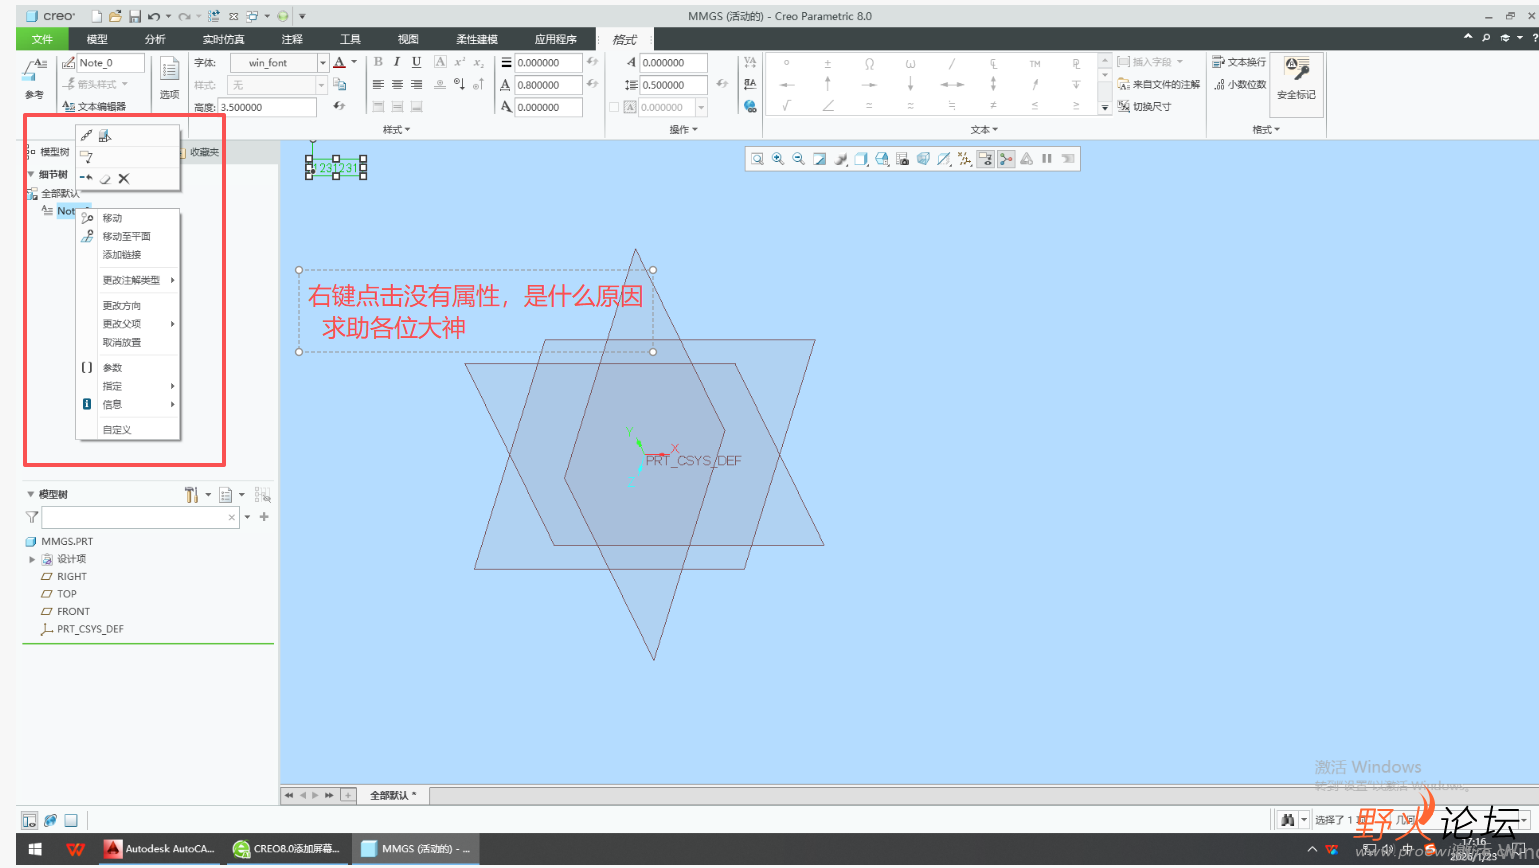Expand the 格式 group dropdown
Screen dimensions: 1539x868
[x=1266, y=130]
